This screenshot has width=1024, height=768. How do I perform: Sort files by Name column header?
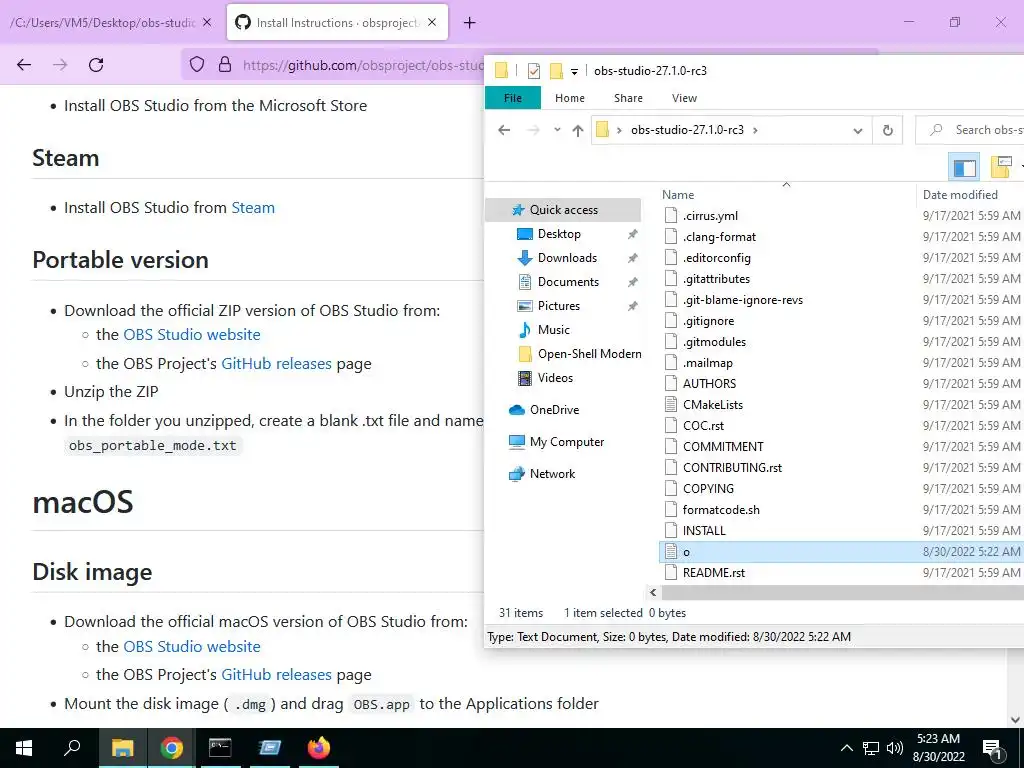[x=678, y=195]
